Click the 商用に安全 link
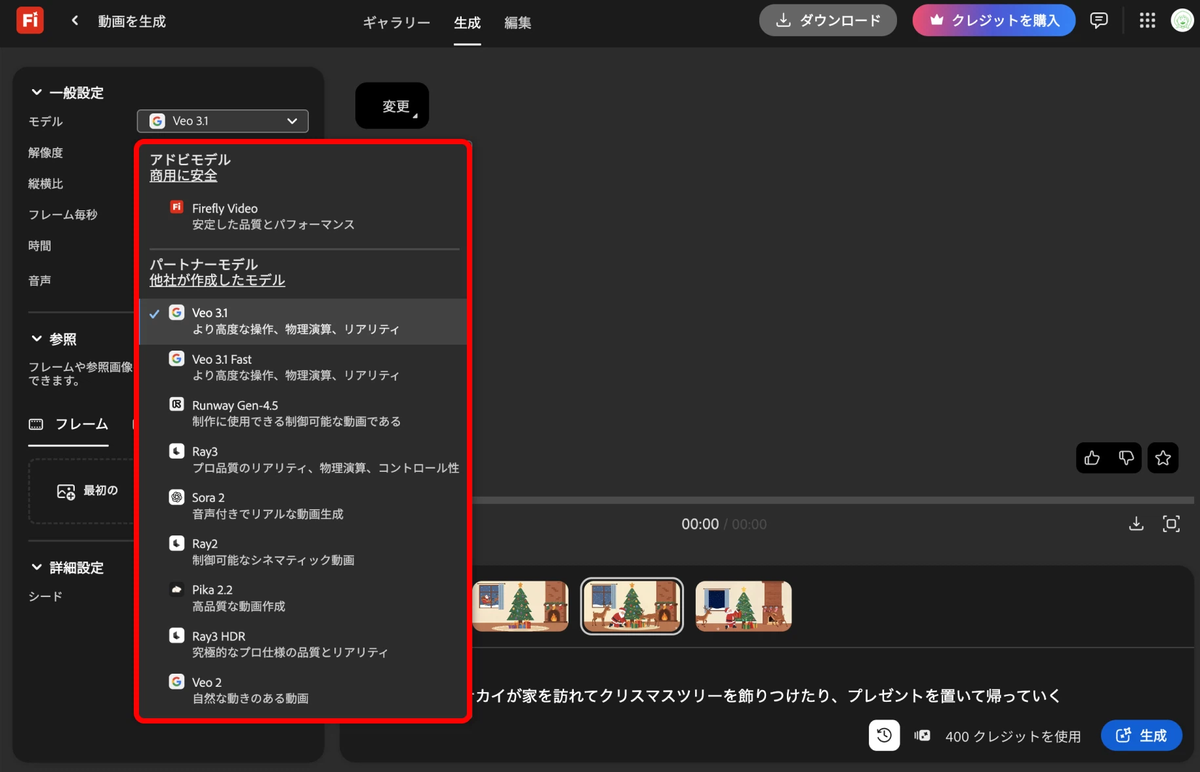This screenshot has width=1200, height=772. coord(183,175)
